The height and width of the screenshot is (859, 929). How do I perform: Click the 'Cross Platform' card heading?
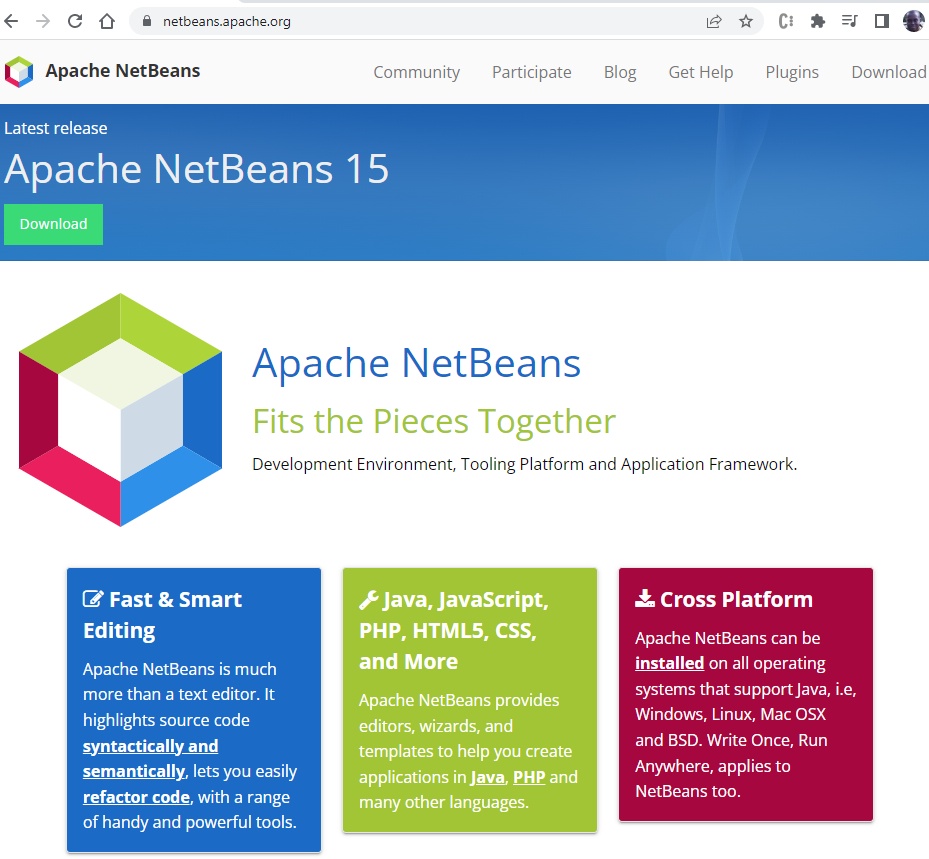pyautogui.click(x=736, y=599)
